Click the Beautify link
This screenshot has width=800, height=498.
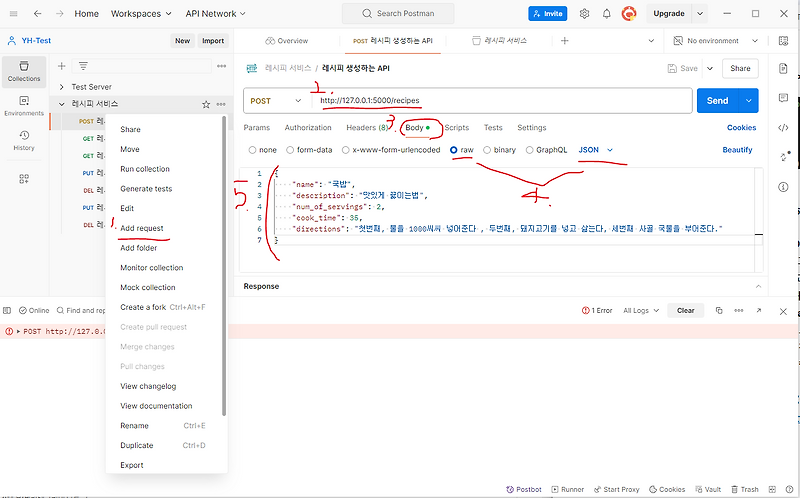[737, 150]
